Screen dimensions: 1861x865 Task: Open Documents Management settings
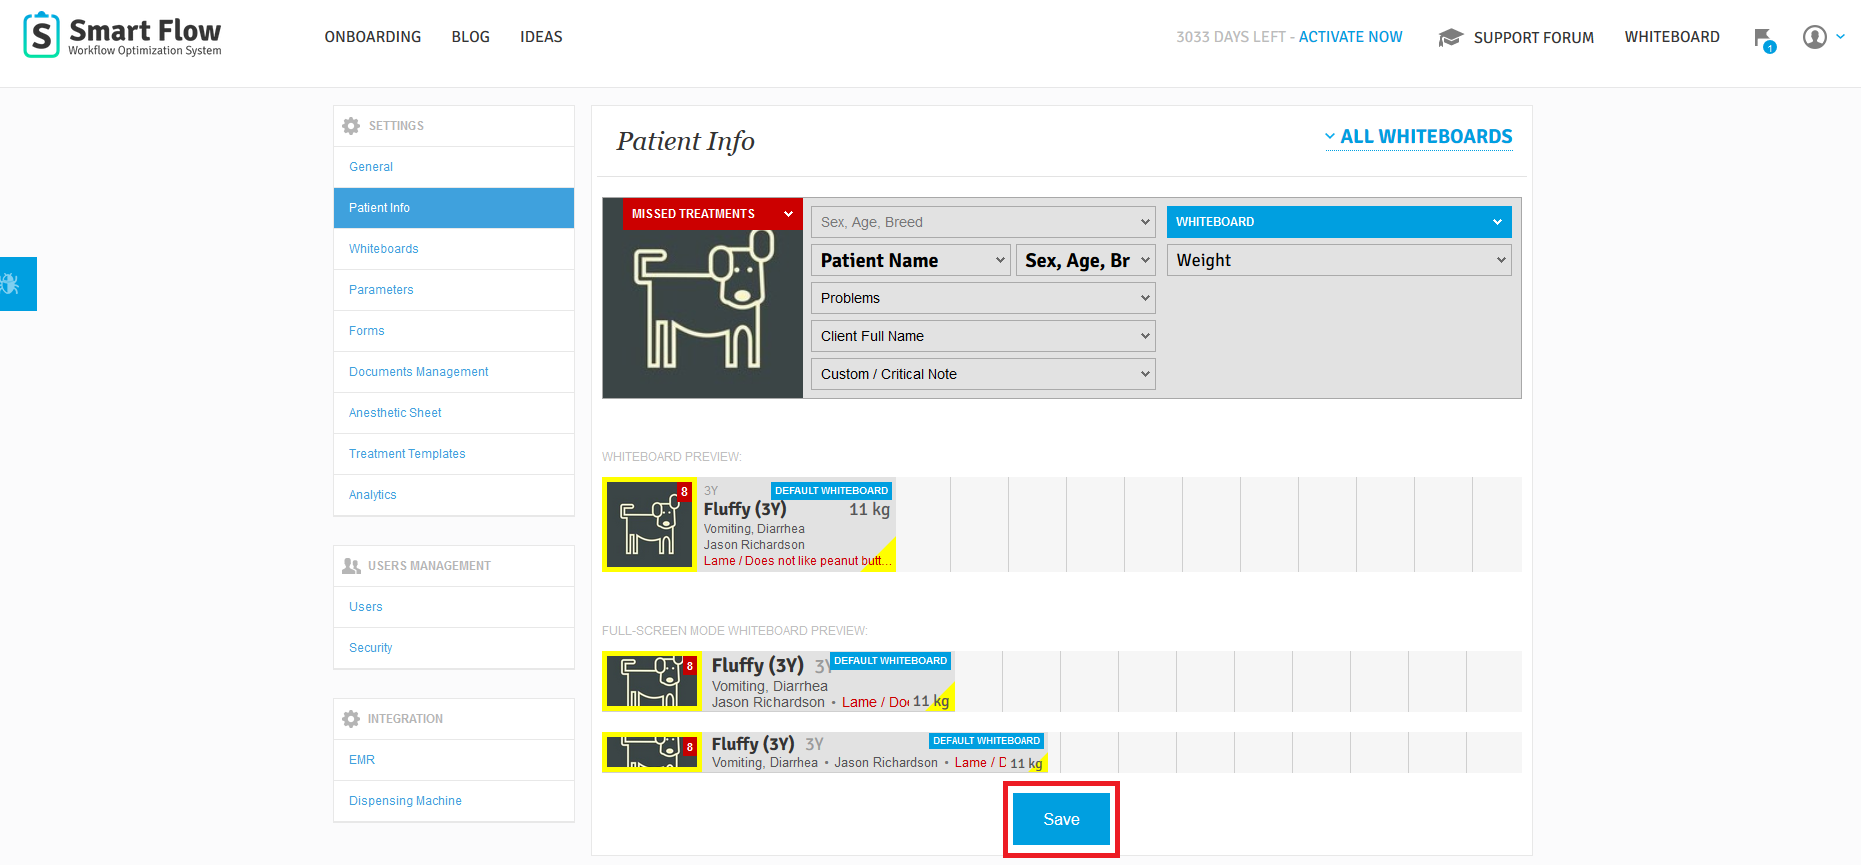[x=454, y=372]
